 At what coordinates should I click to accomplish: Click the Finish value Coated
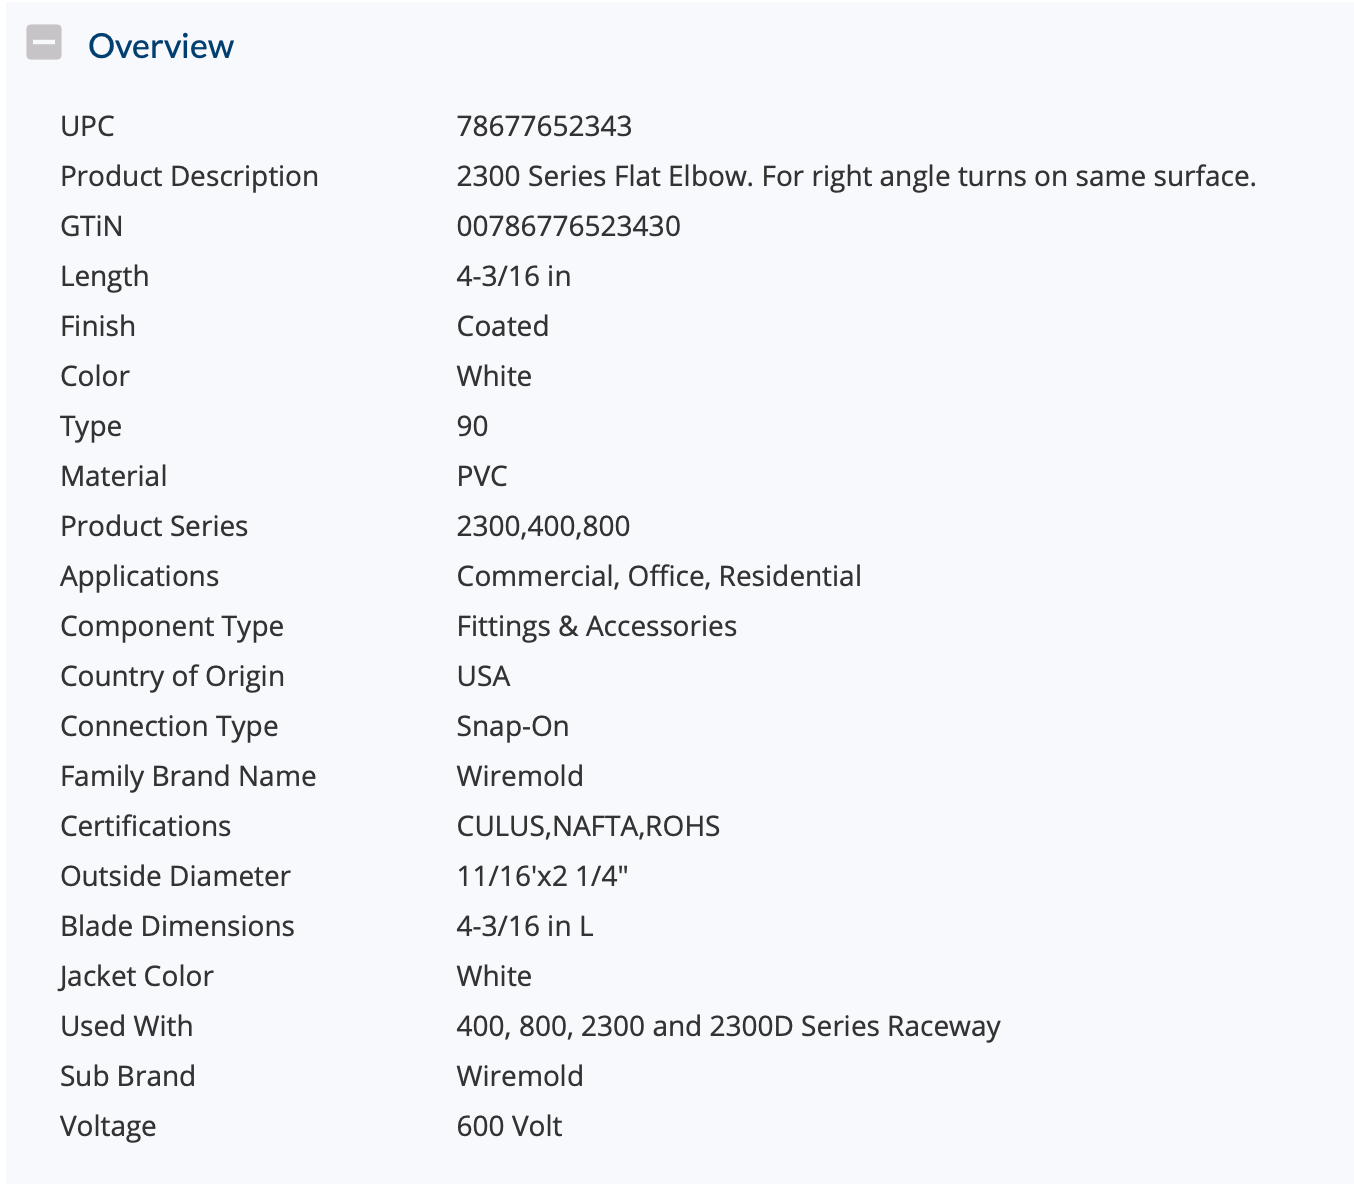pos(503,326)
